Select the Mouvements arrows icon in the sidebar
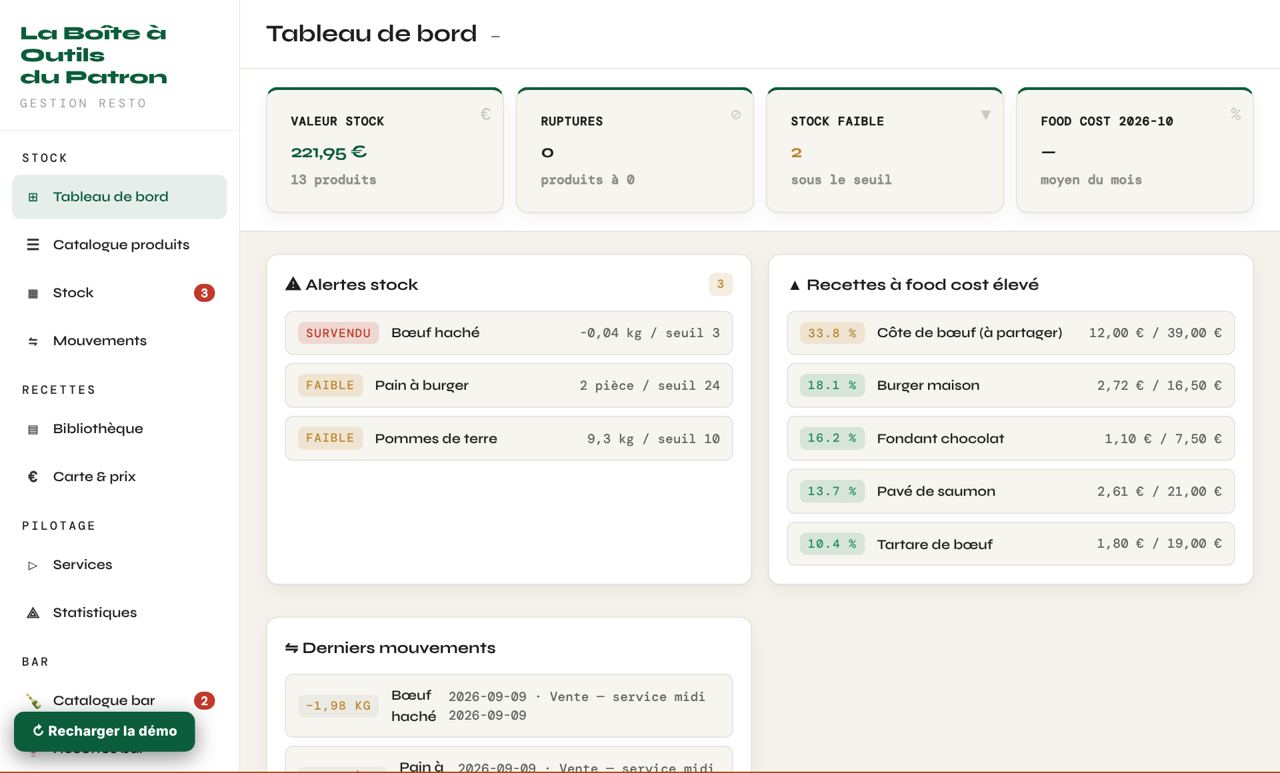 coord(33,341)
